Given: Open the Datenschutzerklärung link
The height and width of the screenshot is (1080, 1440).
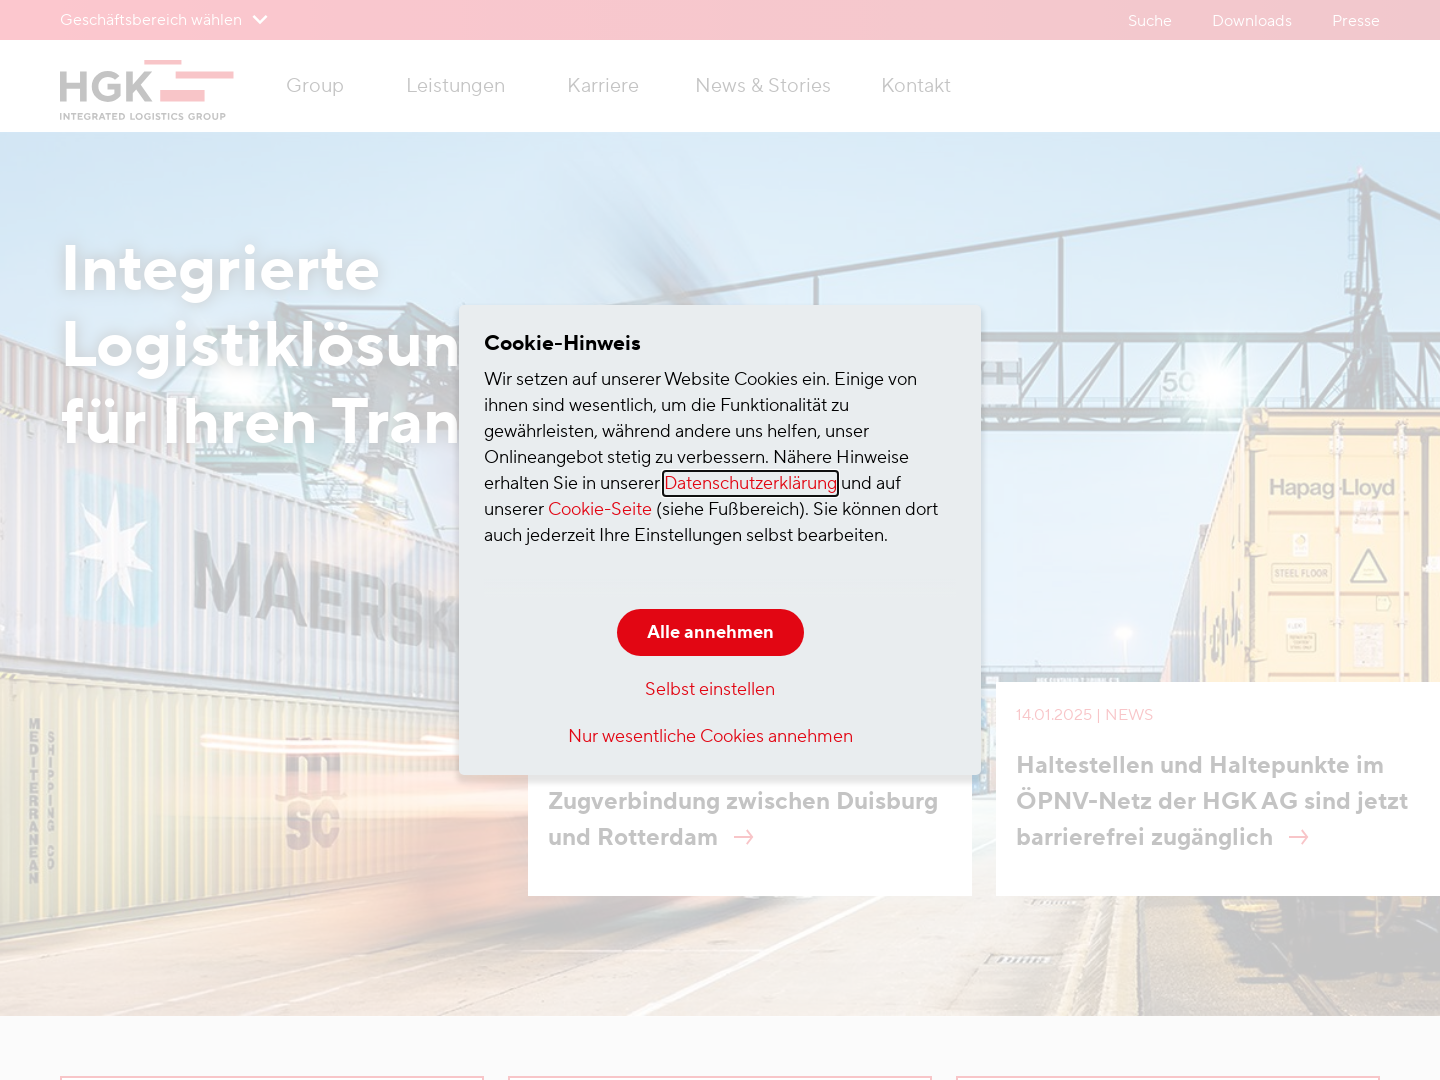Looking at the screenshot, I should 750,483.
